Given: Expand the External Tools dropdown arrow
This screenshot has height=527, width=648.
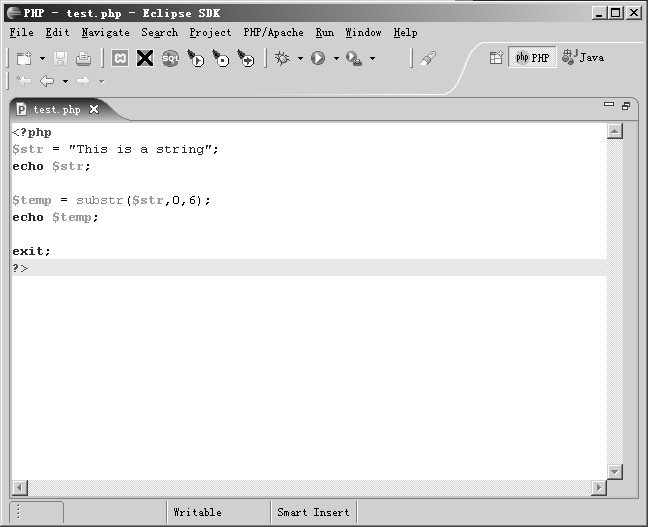Looking at the screenshot, I should pyautogui.click(x=372, y=59).
